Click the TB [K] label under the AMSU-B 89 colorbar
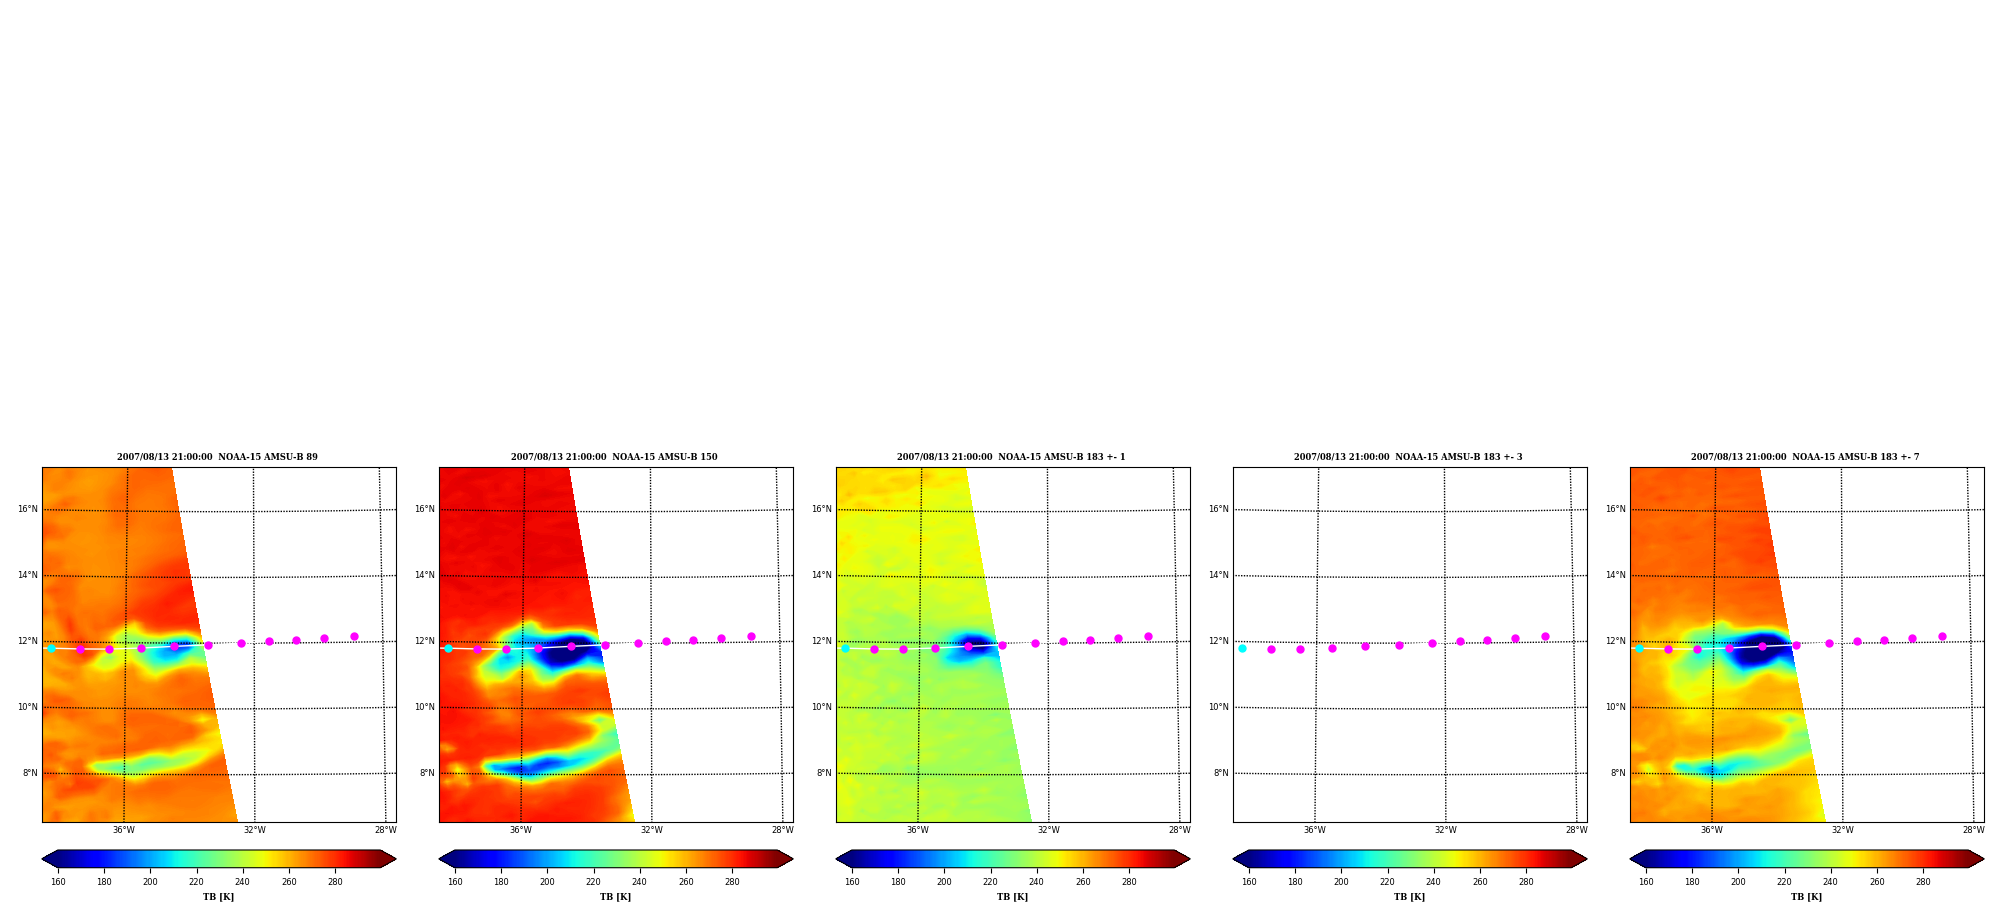Viewport: 1995px width, 911px height. pos(218,897)
